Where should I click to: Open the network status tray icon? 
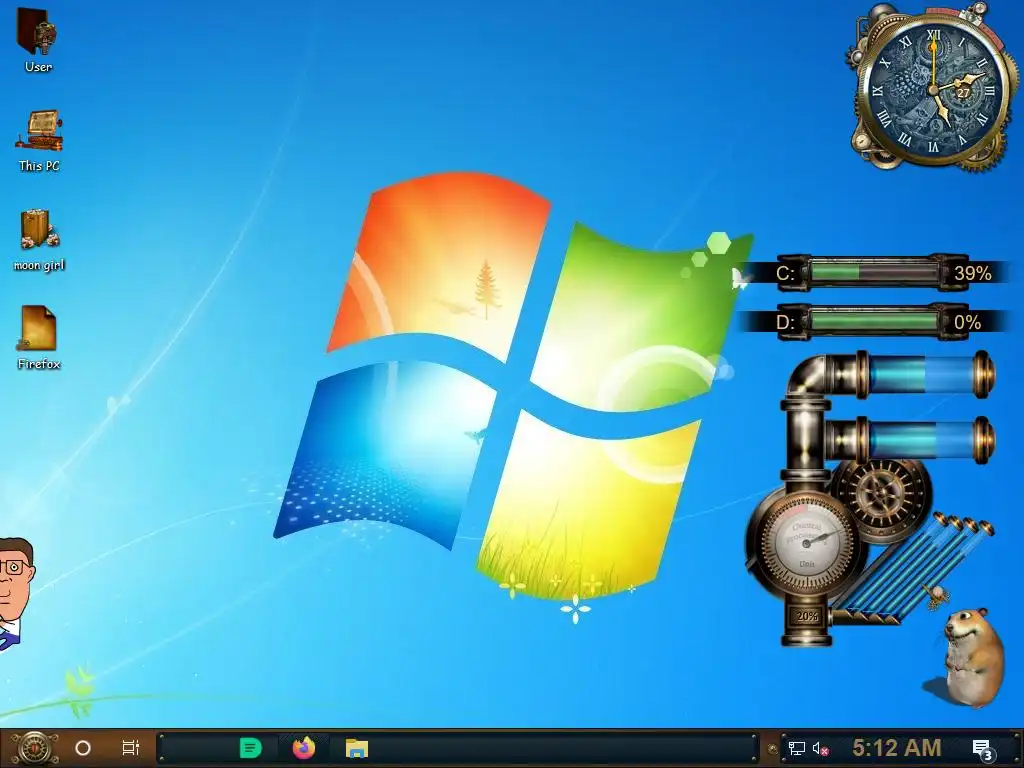click(x=797, y=748)
